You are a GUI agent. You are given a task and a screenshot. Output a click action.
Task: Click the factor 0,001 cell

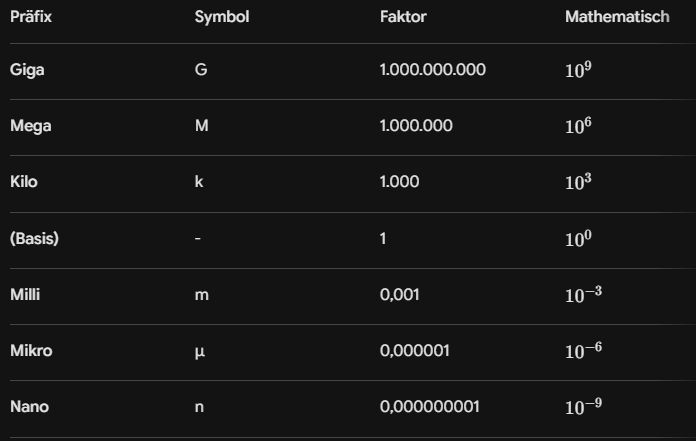pos(400,295)
